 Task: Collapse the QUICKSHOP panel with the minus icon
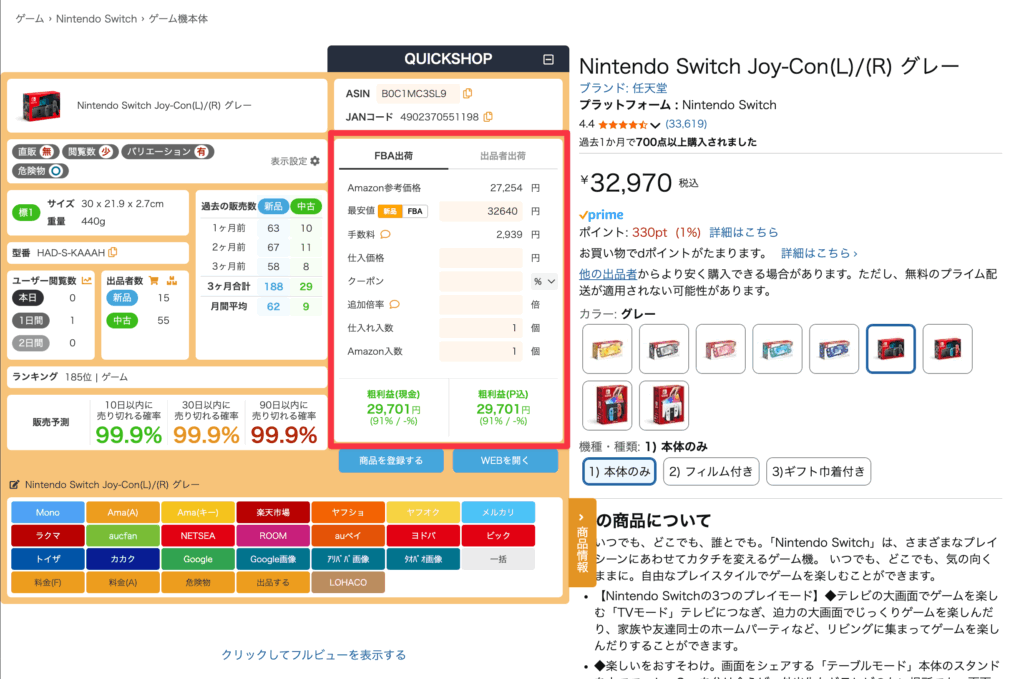pos(548,59)
